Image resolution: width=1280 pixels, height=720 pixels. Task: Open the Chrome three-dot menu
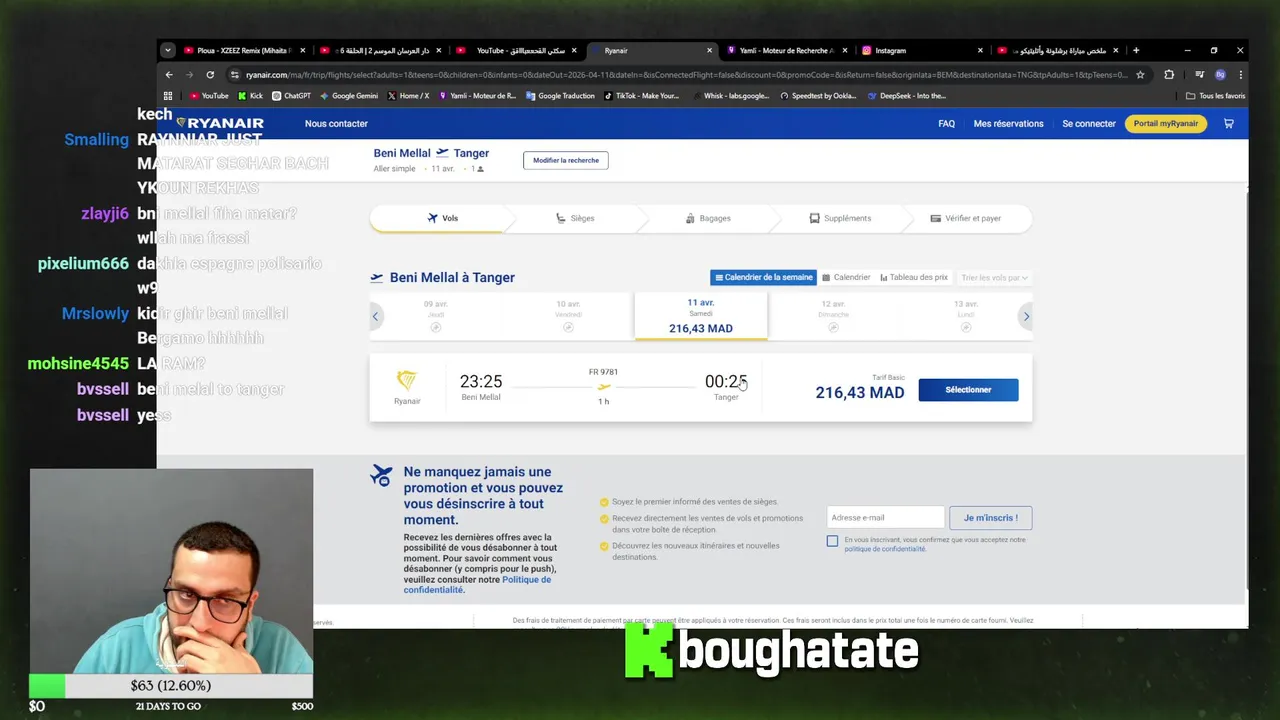[1241, 75]
